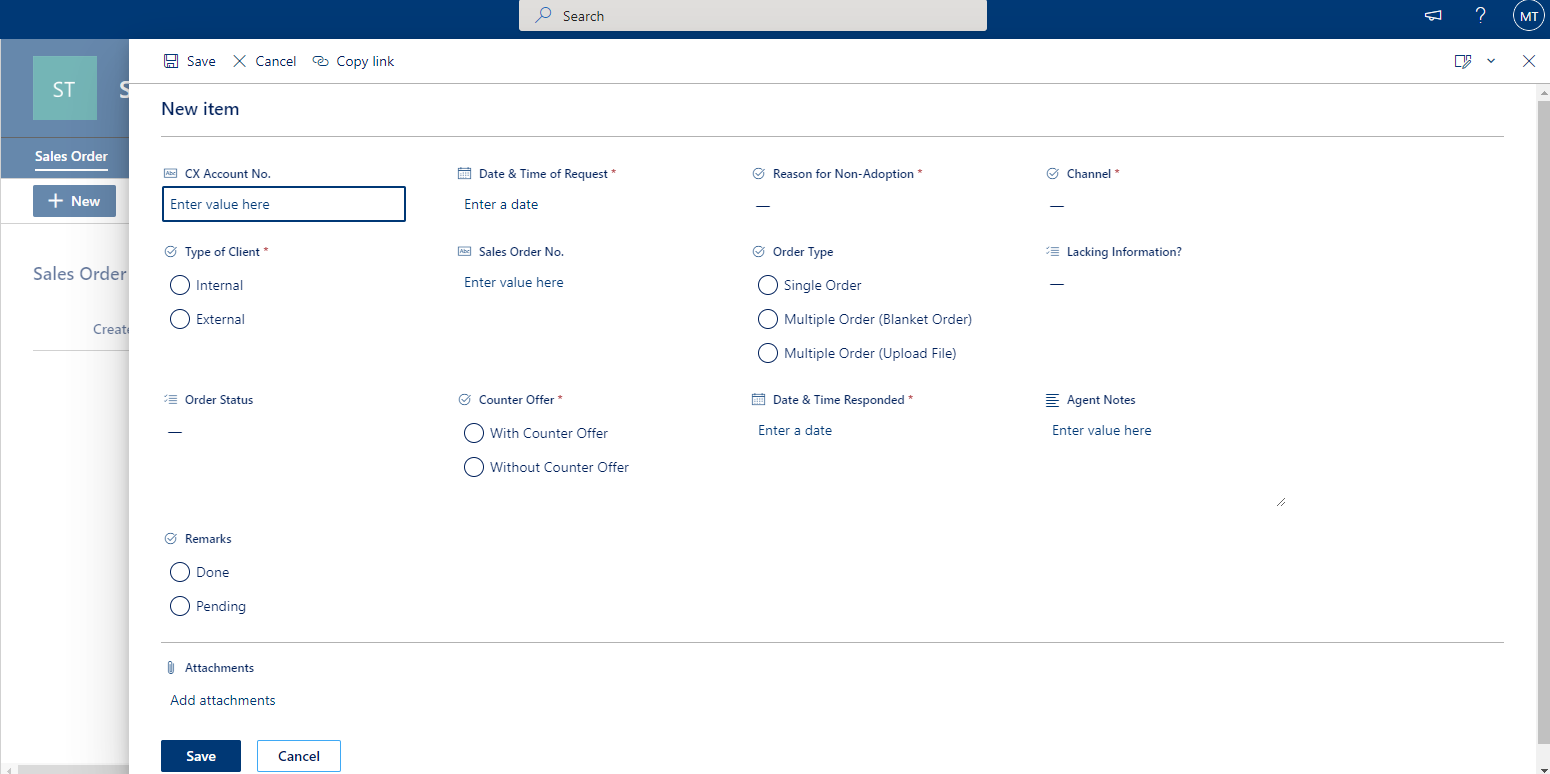Select the Internal client type radio button
This screenshot has width=1550, height=774.
(x=180, y=285)
